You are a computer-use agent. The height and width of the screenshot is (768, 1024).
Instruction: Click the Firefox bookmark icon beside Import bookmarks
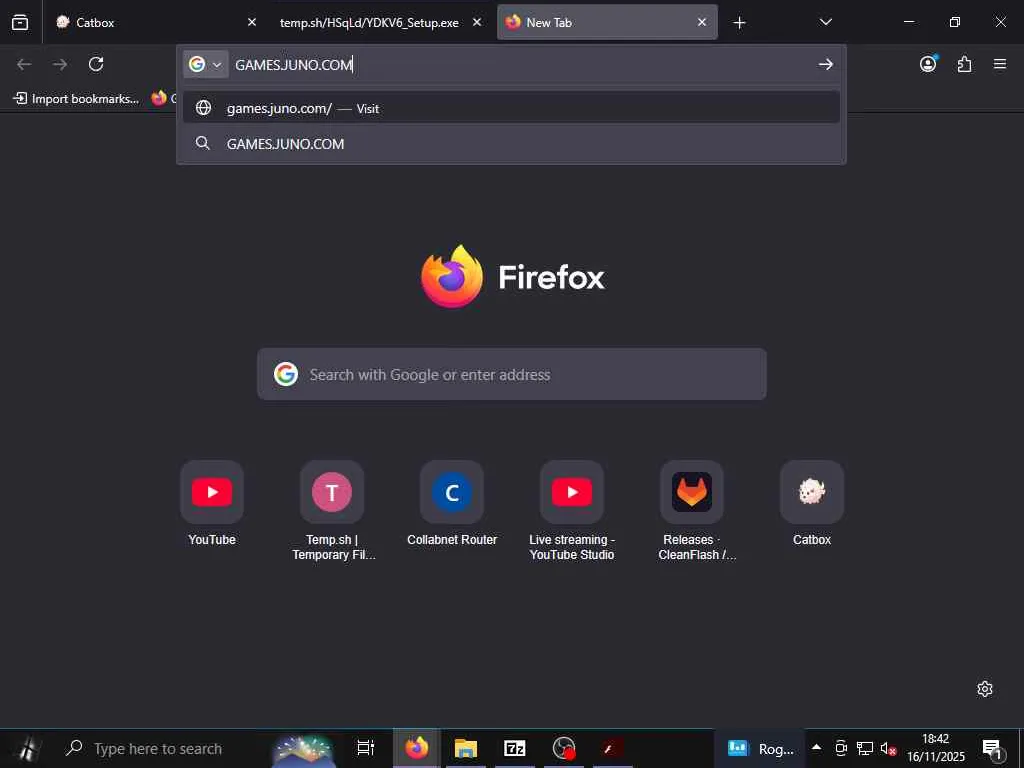pyautogui.click(x=159, y=98)
